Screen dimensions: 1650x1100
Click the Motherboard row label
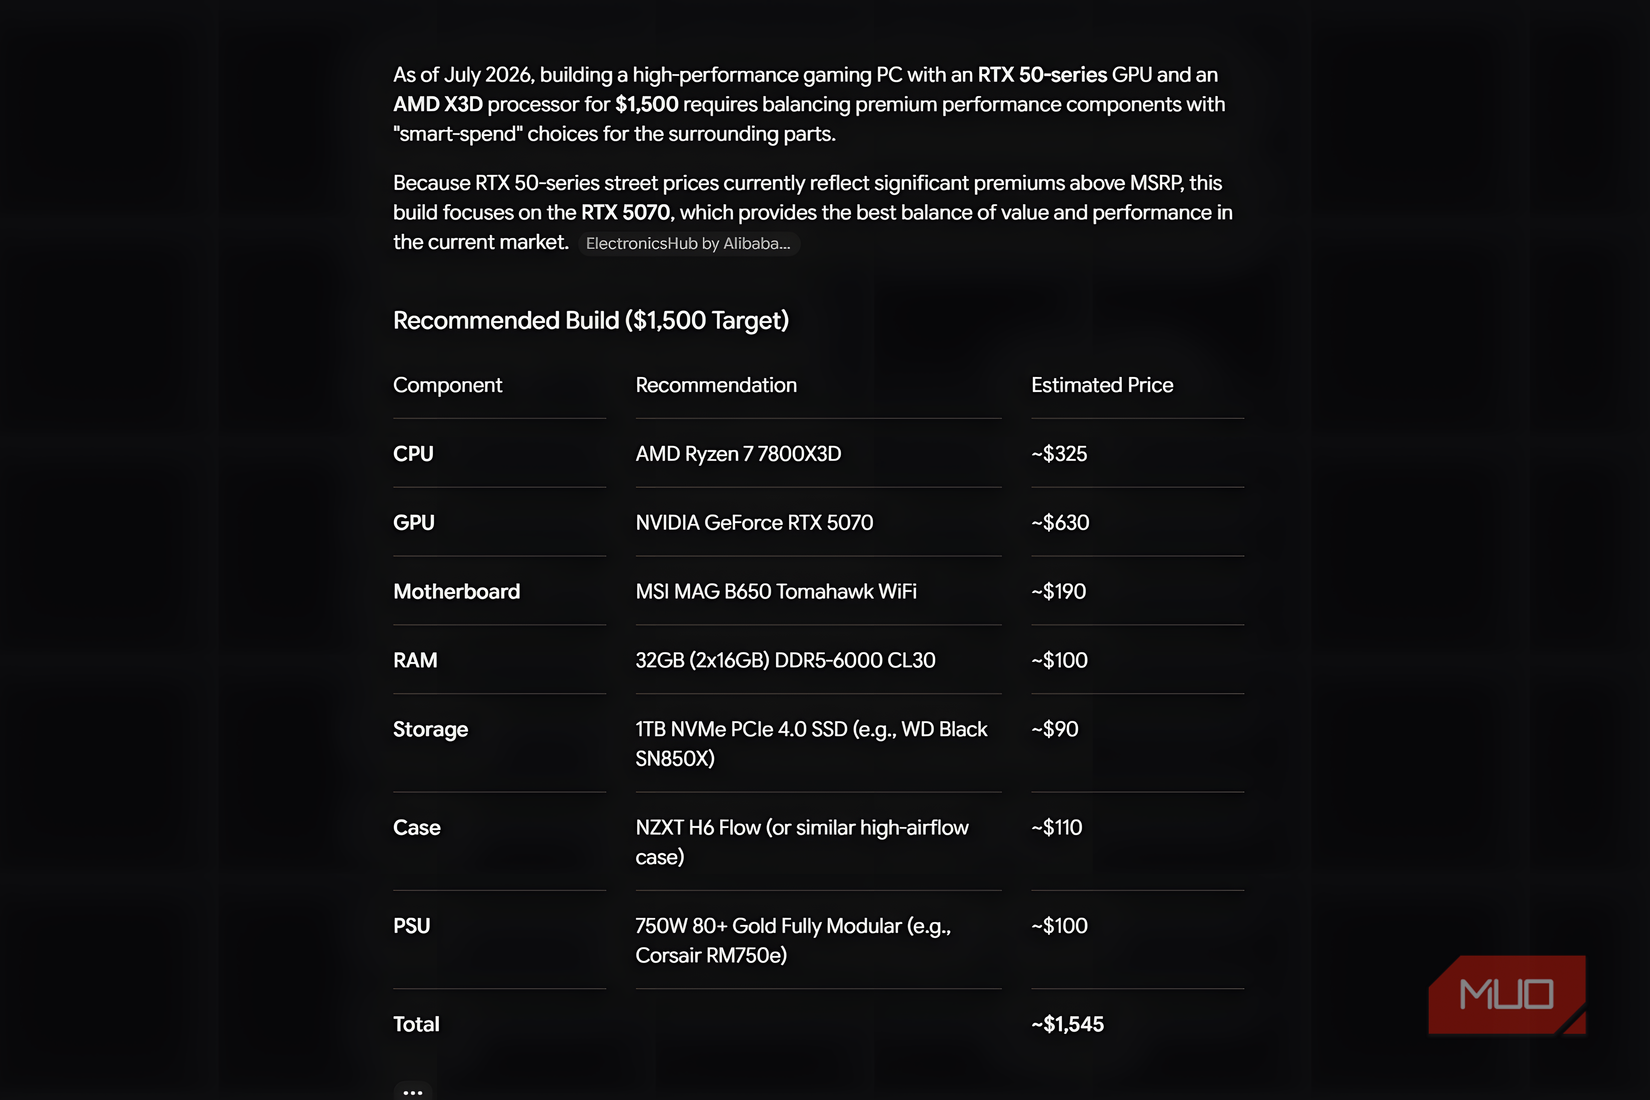pos(456,592)
